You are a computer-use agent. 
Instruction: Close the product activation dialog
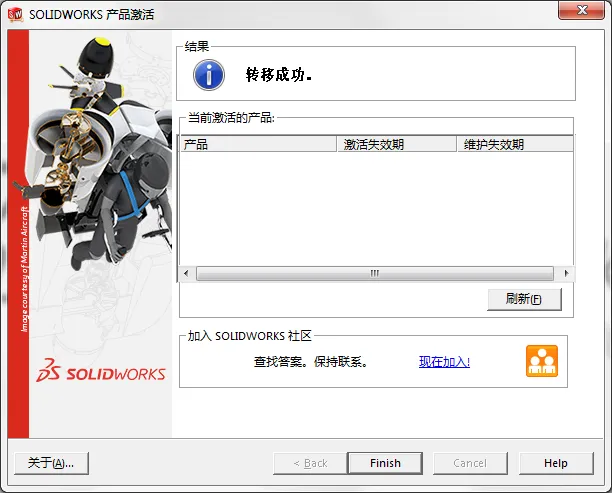582,10
